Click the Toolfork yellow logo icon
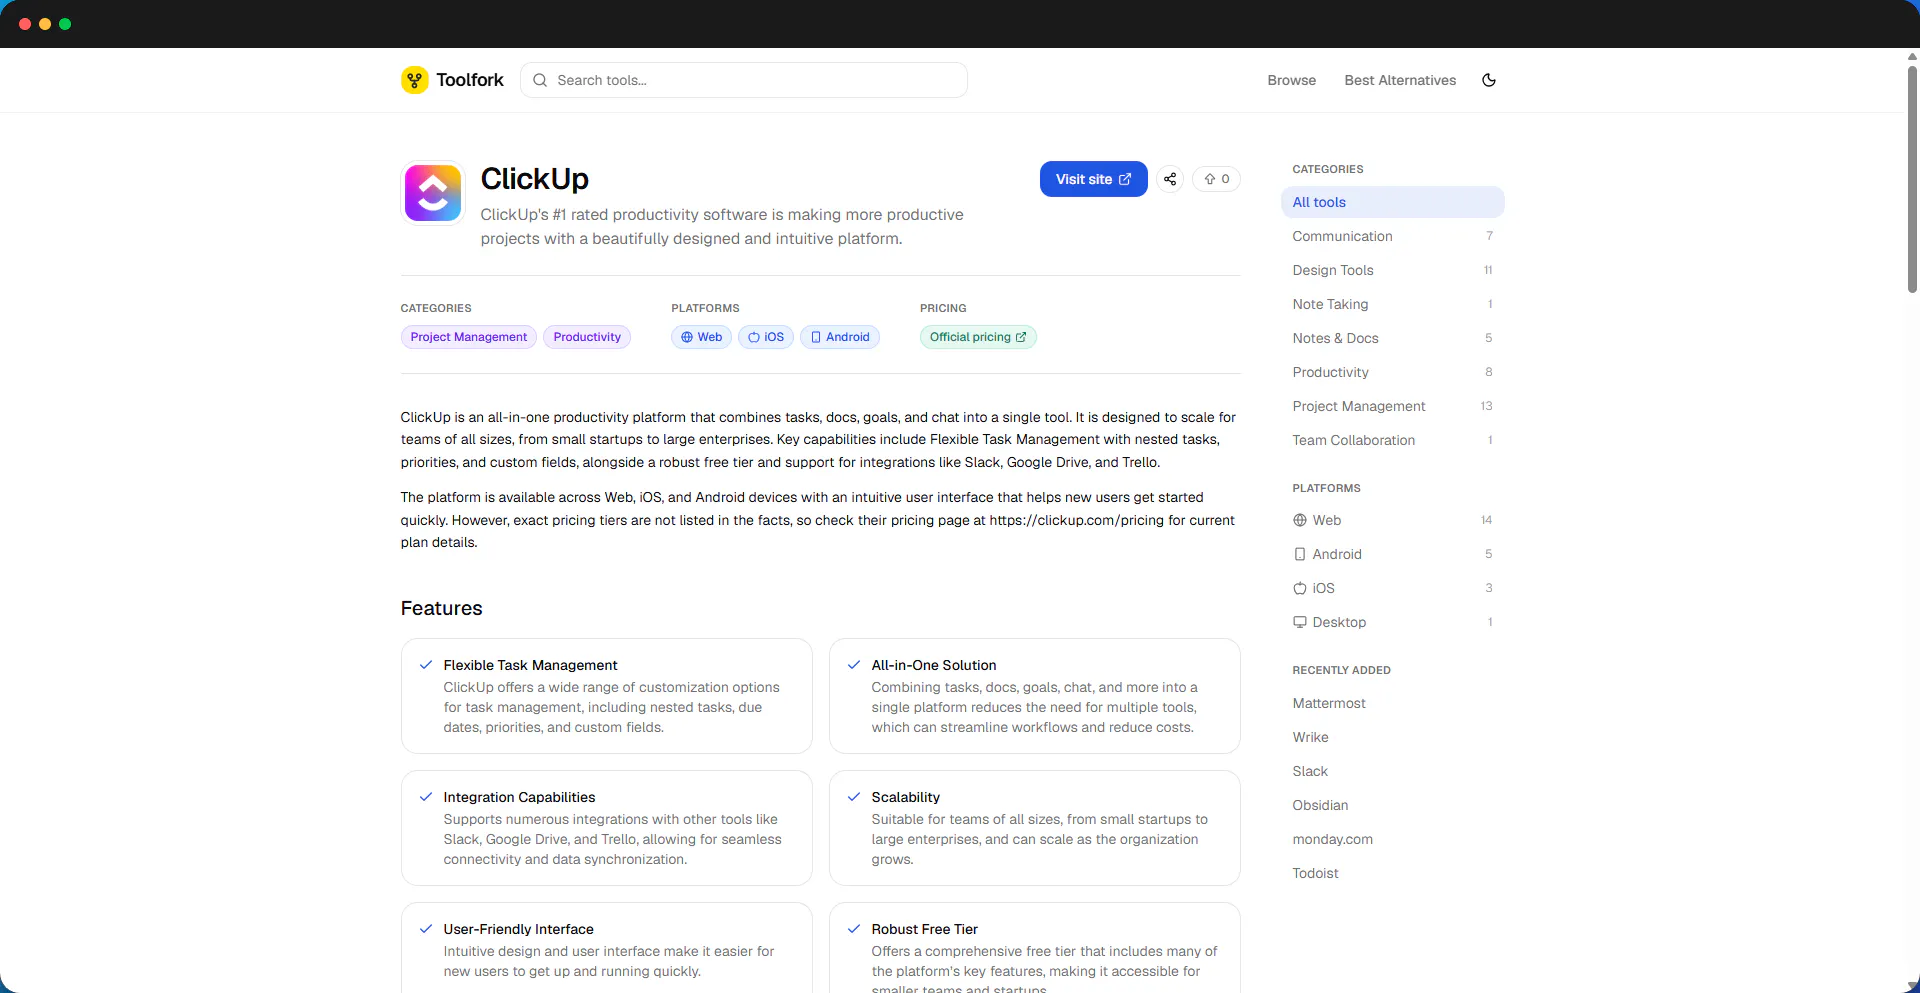This screenshot has height=993, width=1920. [x=414, y=80]
